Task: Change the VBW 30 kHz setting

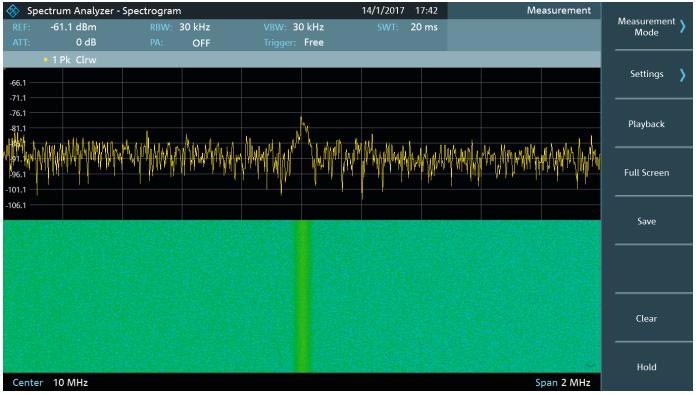Action: coord(308,27)
